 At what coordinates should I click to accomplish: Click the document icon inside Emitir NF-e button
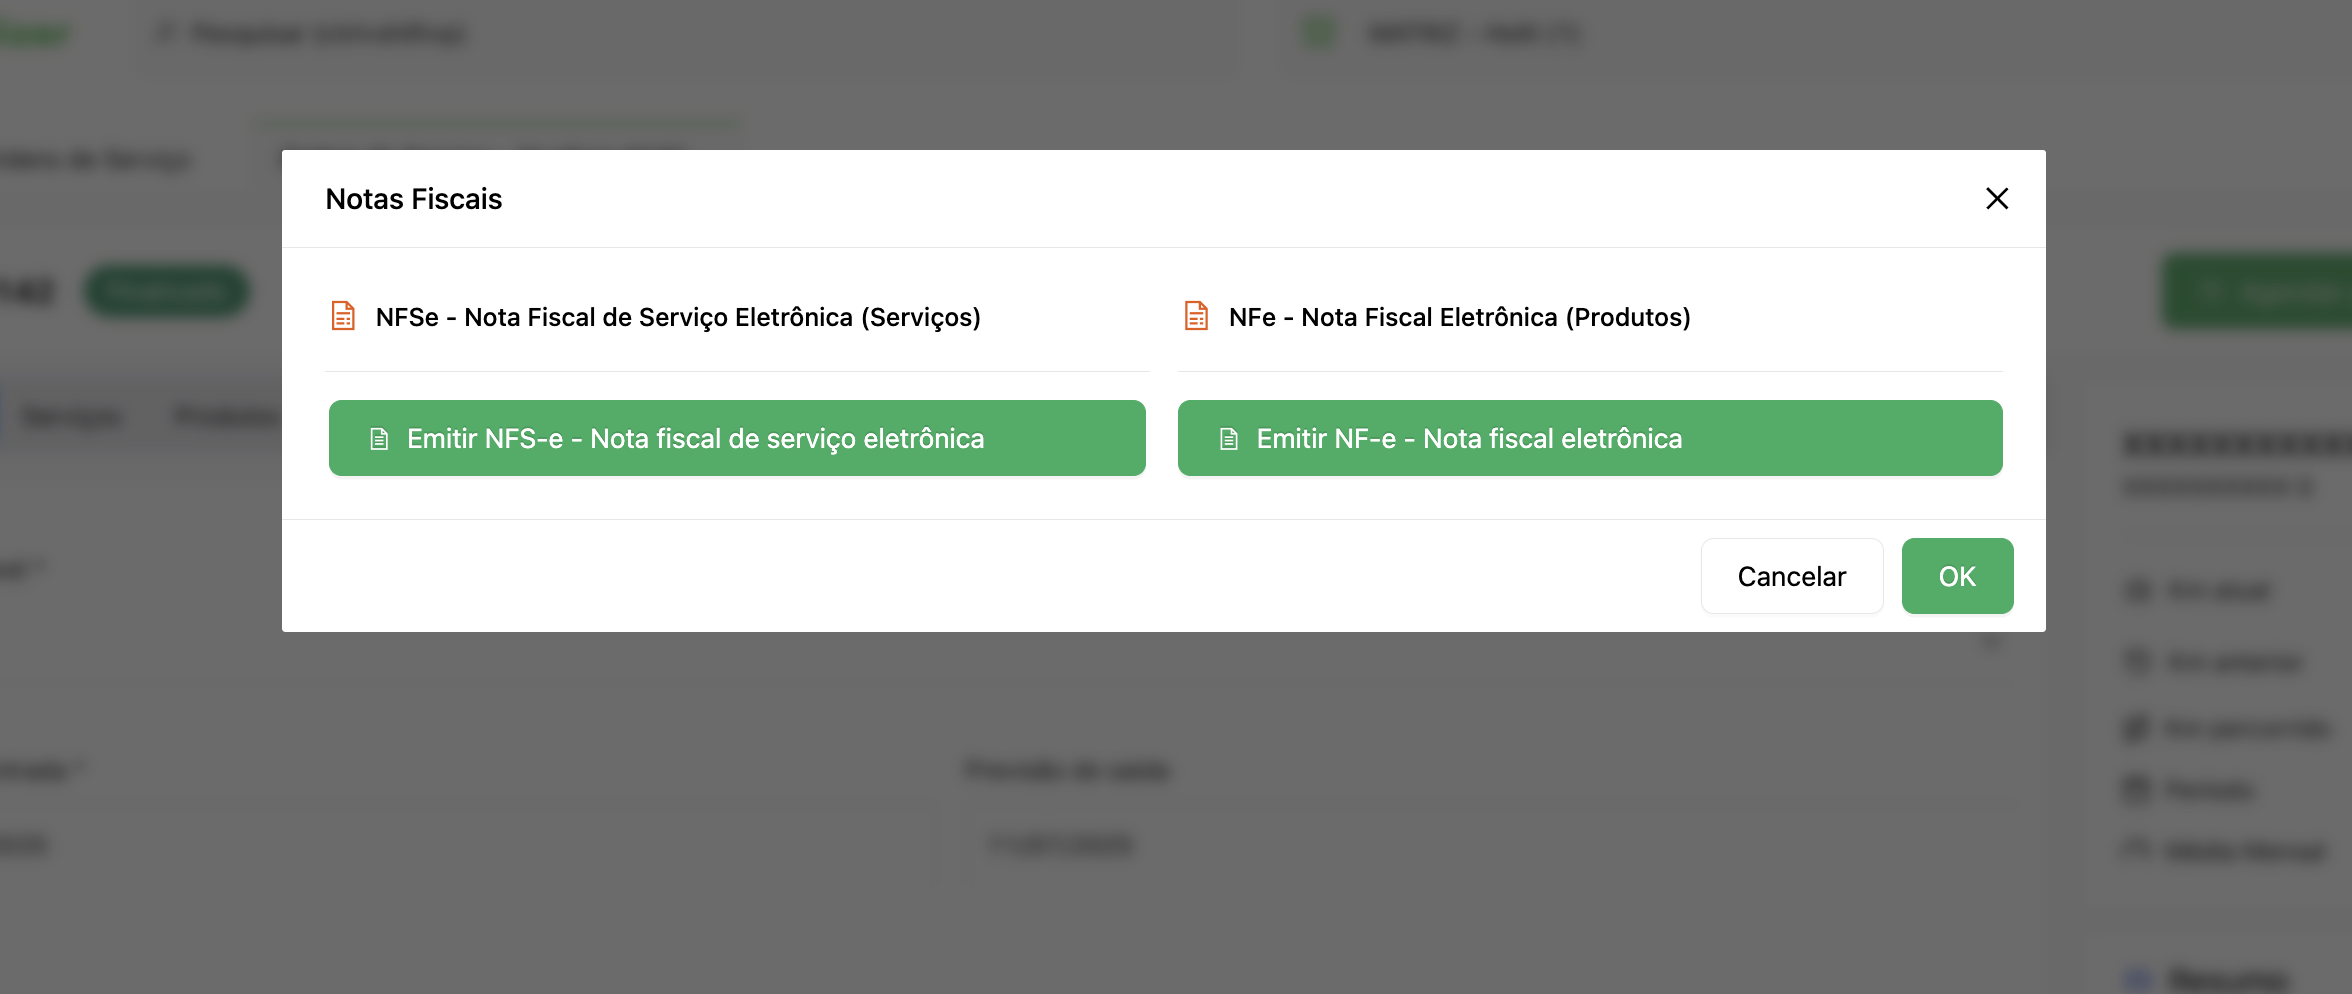pos(1228,438)
